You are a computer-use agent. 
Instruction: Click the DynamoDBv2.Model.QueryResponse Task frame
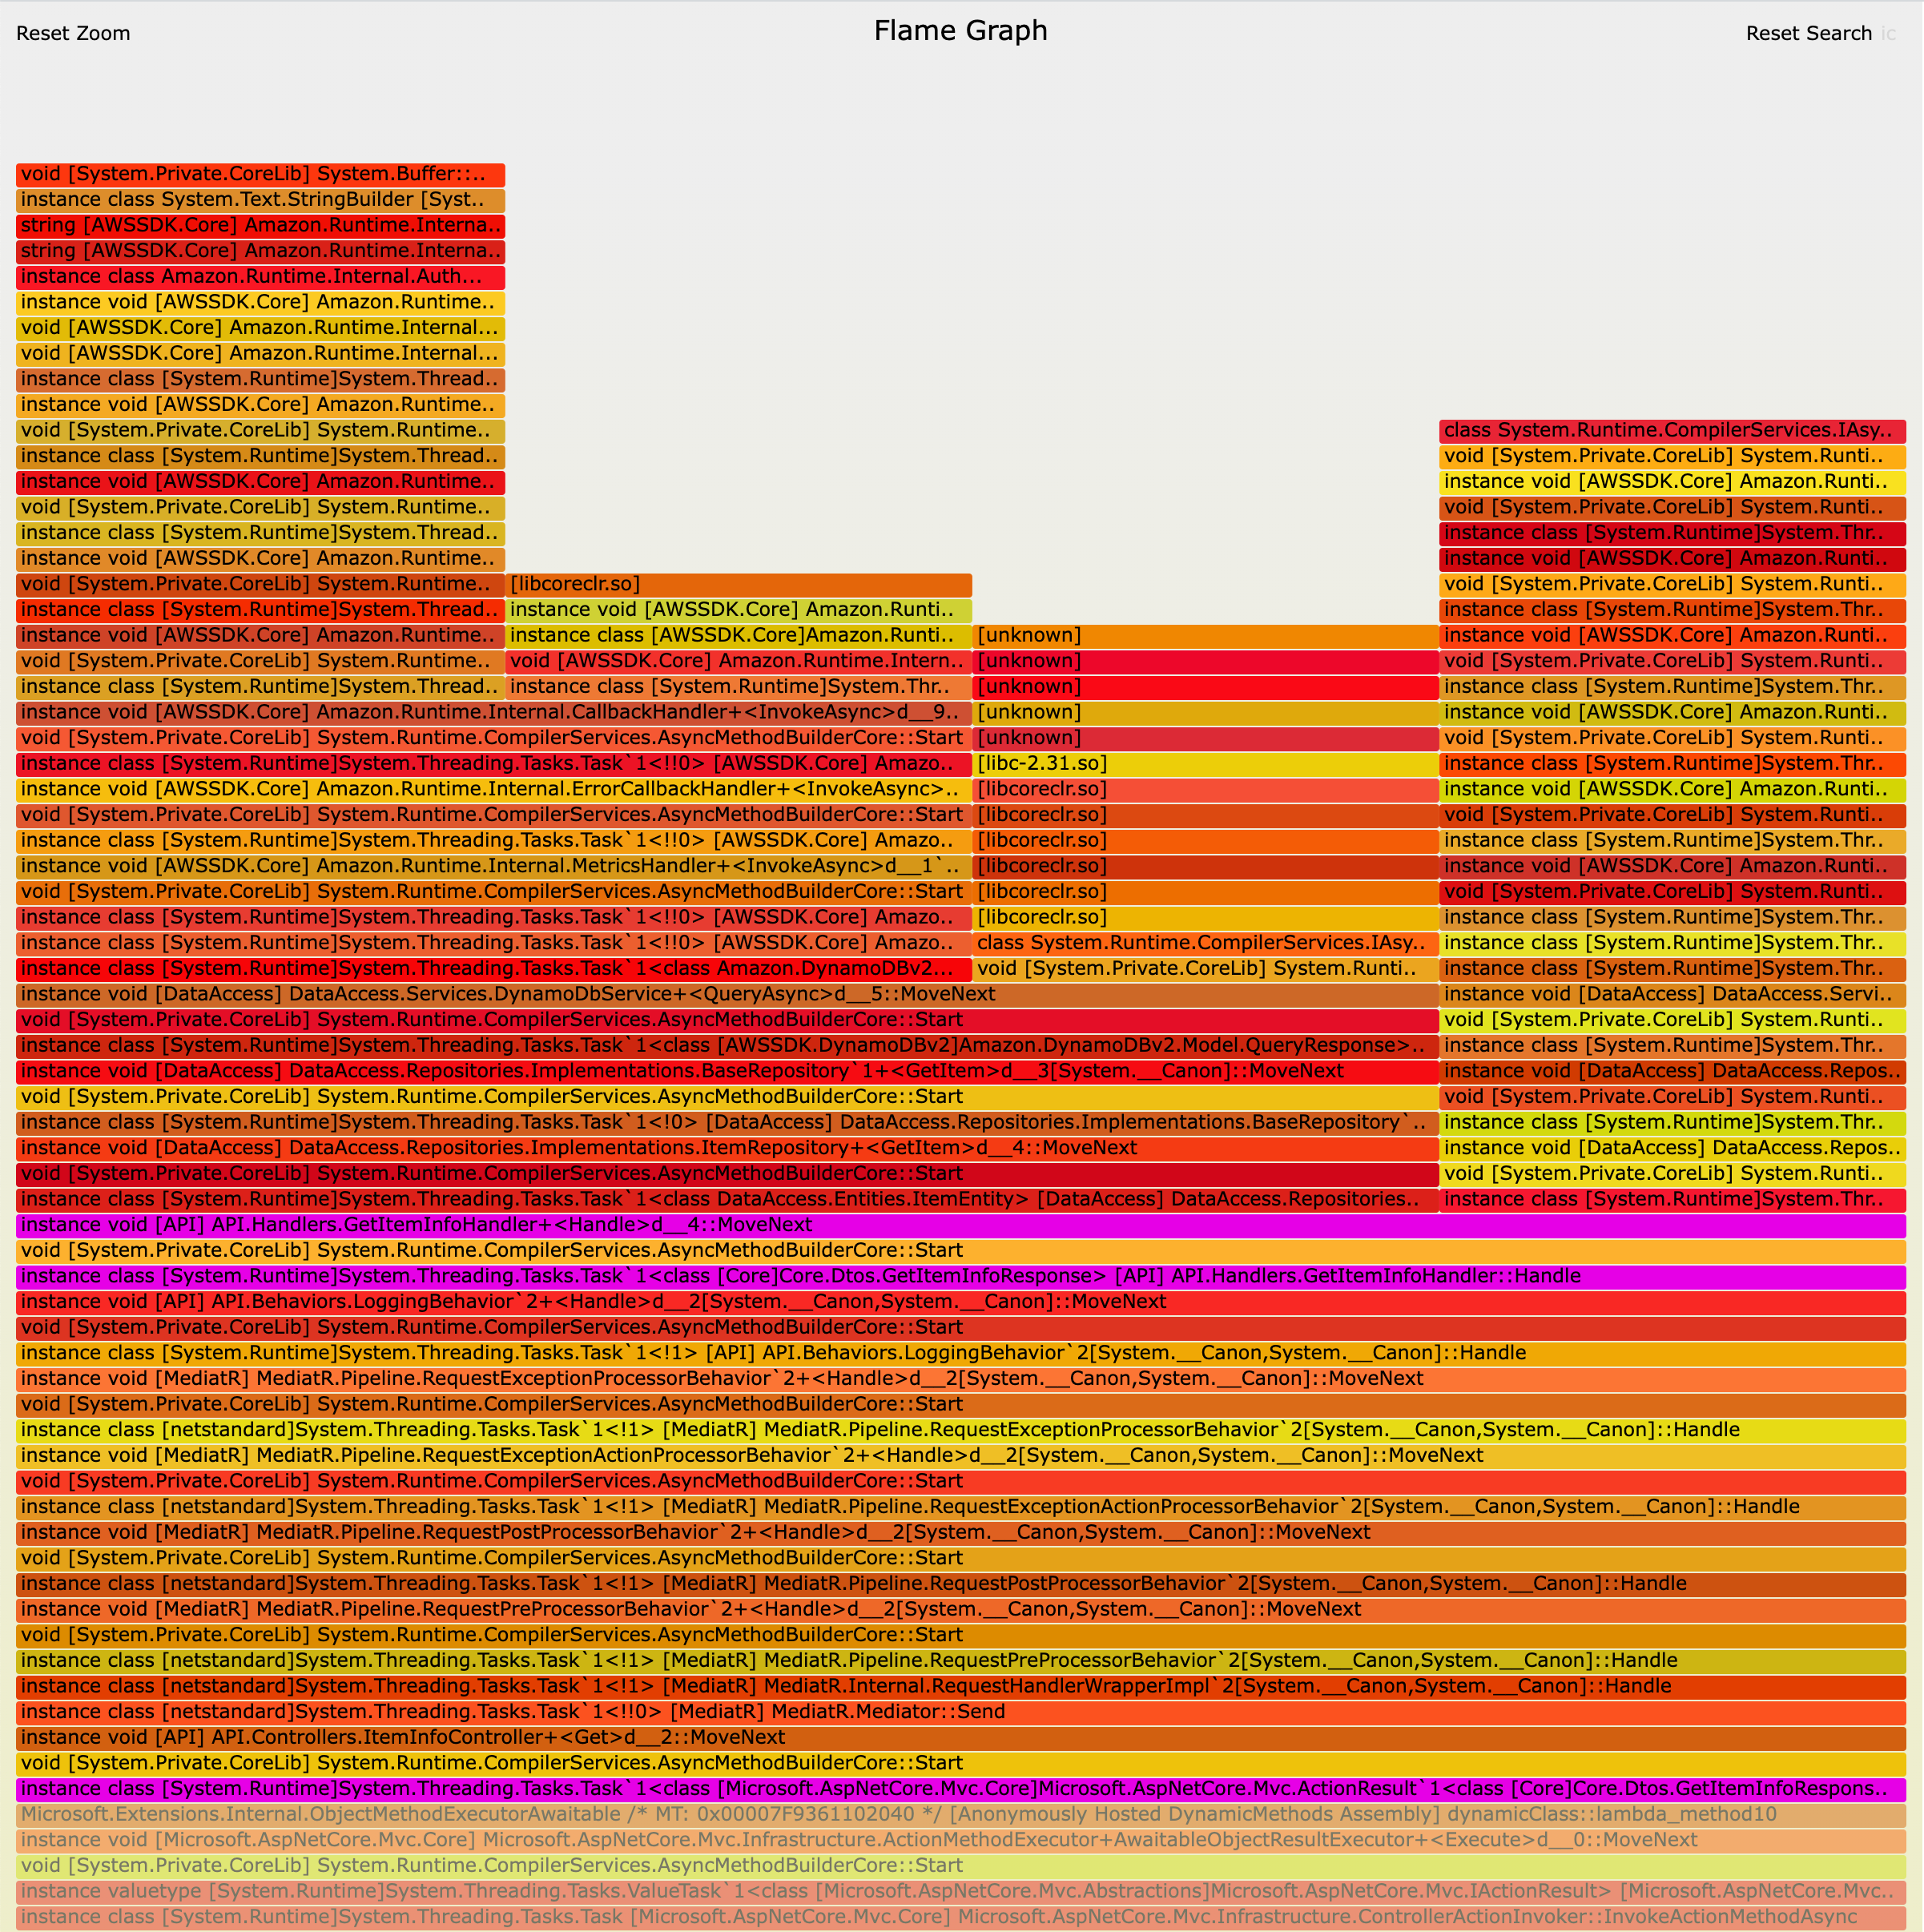pos(727,1046)
